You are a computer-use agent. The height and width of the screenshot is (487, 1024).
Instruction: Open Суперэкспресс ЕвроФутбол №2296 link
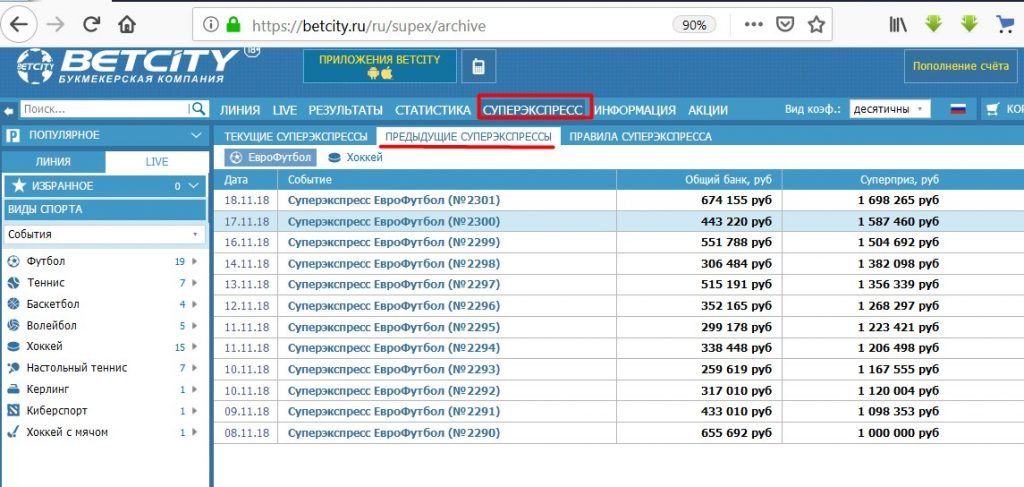tap(394, 306)
